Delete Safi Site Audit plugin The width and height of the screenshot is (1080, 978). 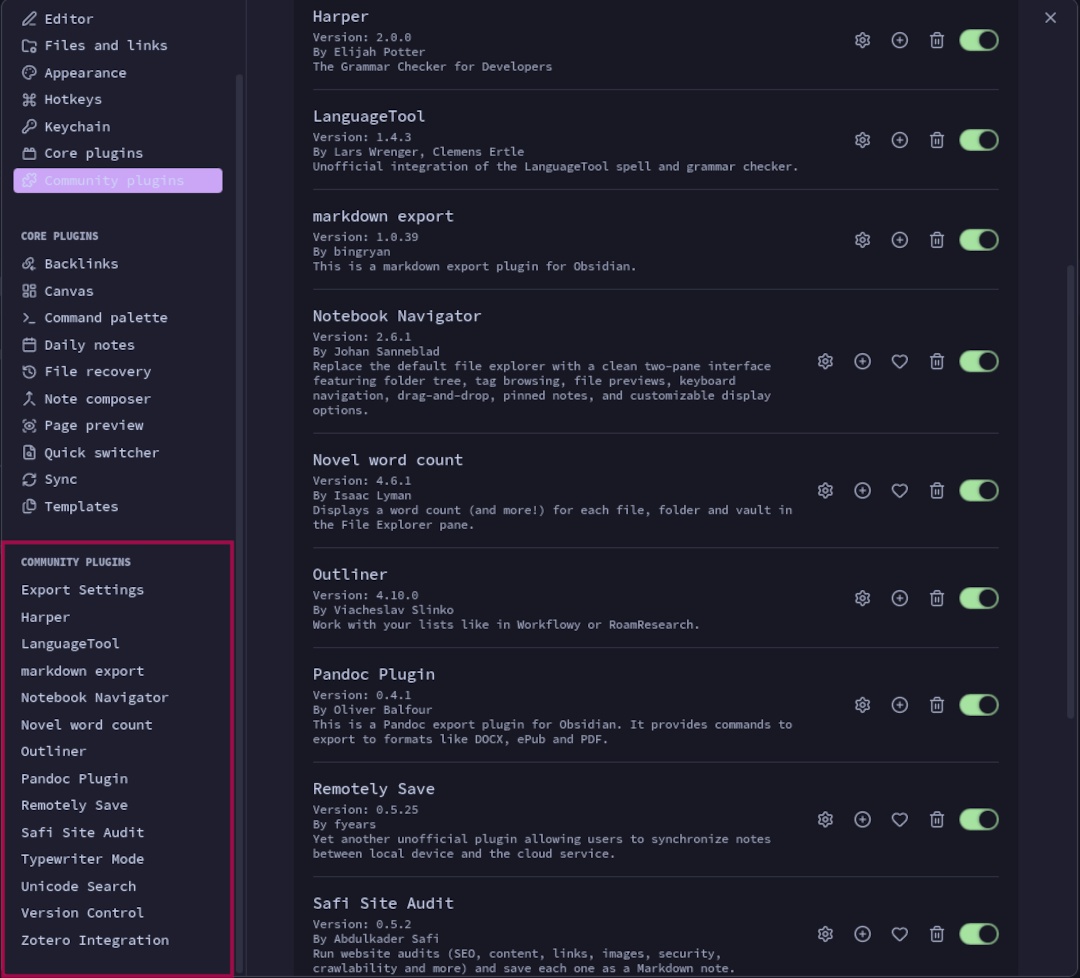tap(937, 934)
